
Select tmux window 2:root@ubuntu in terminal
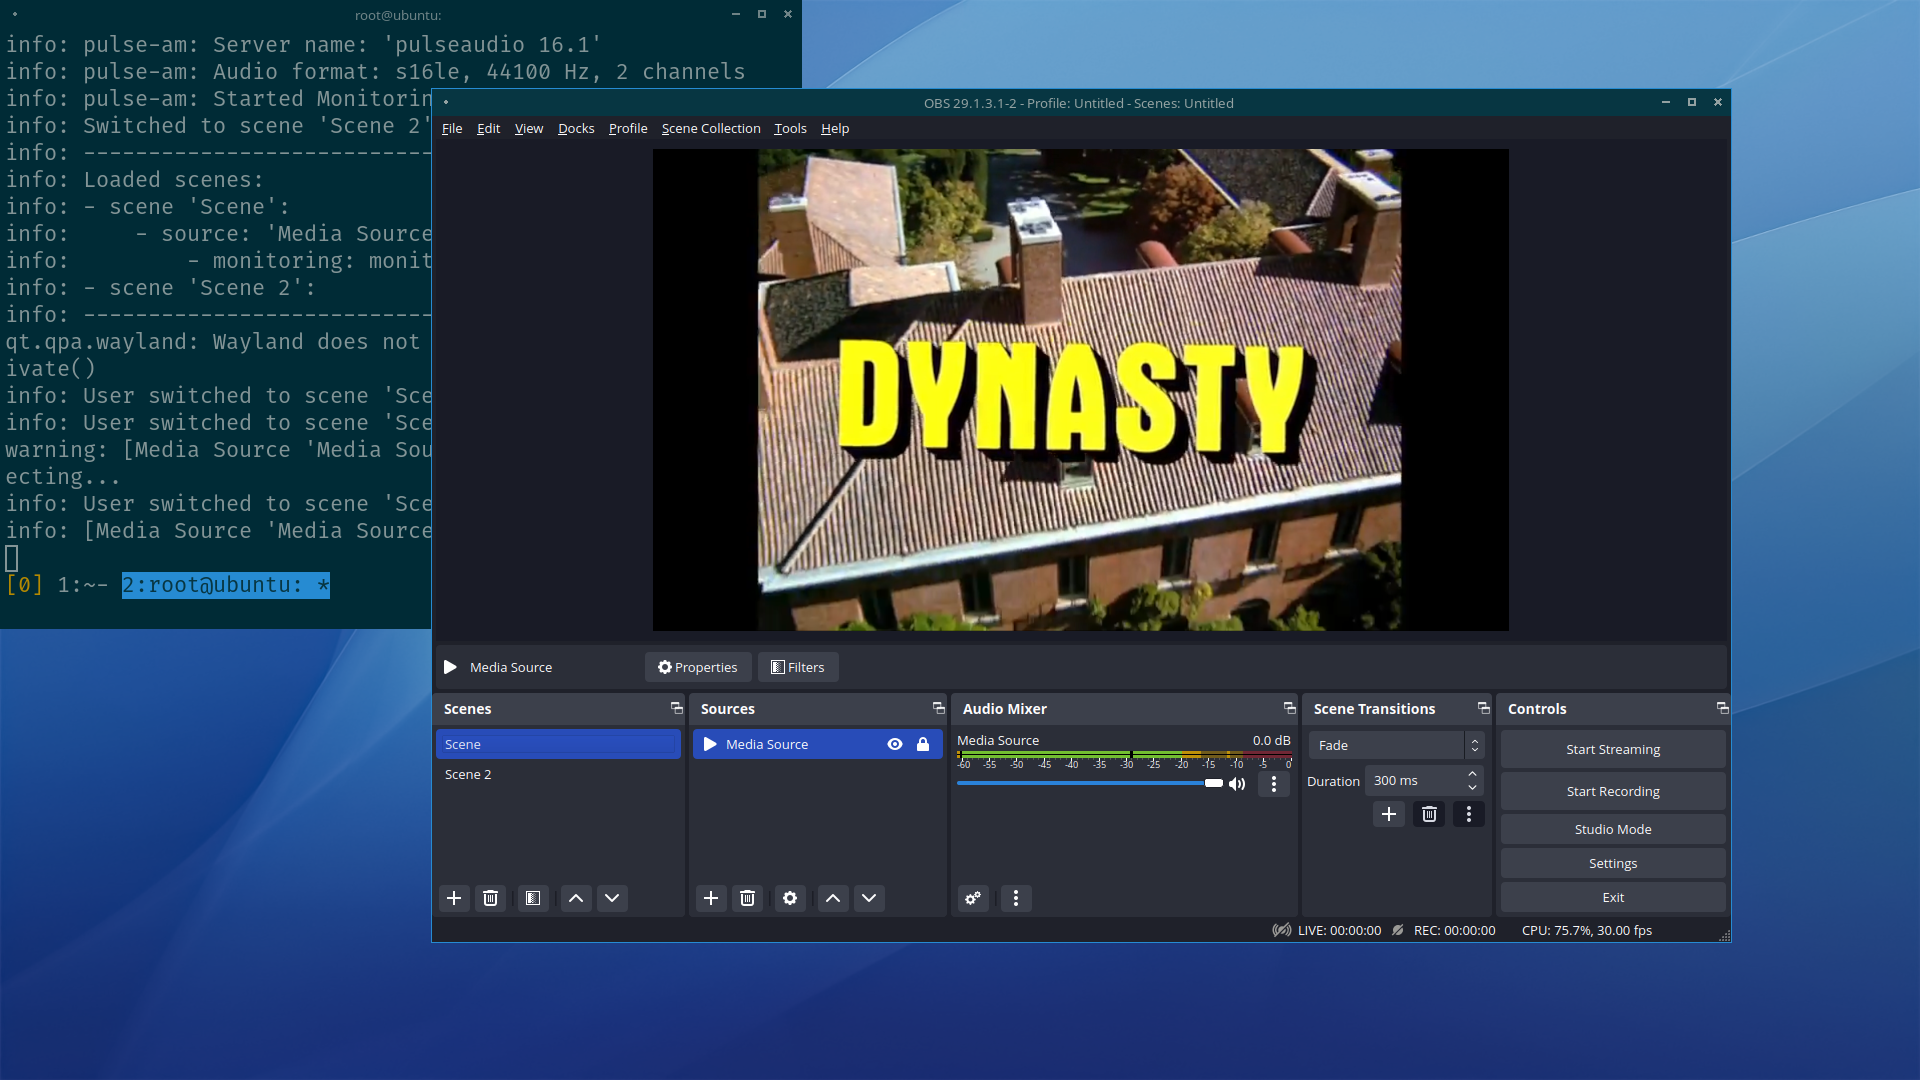coord(226,585)
